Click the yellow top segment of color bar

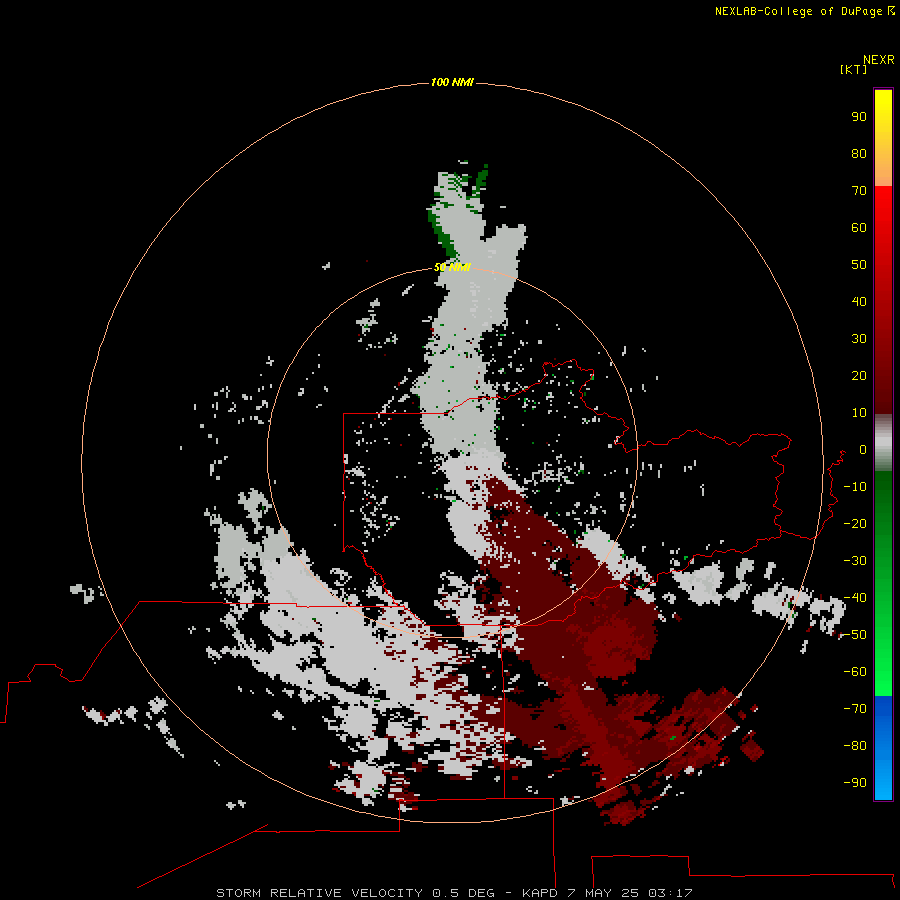[883, 138]
